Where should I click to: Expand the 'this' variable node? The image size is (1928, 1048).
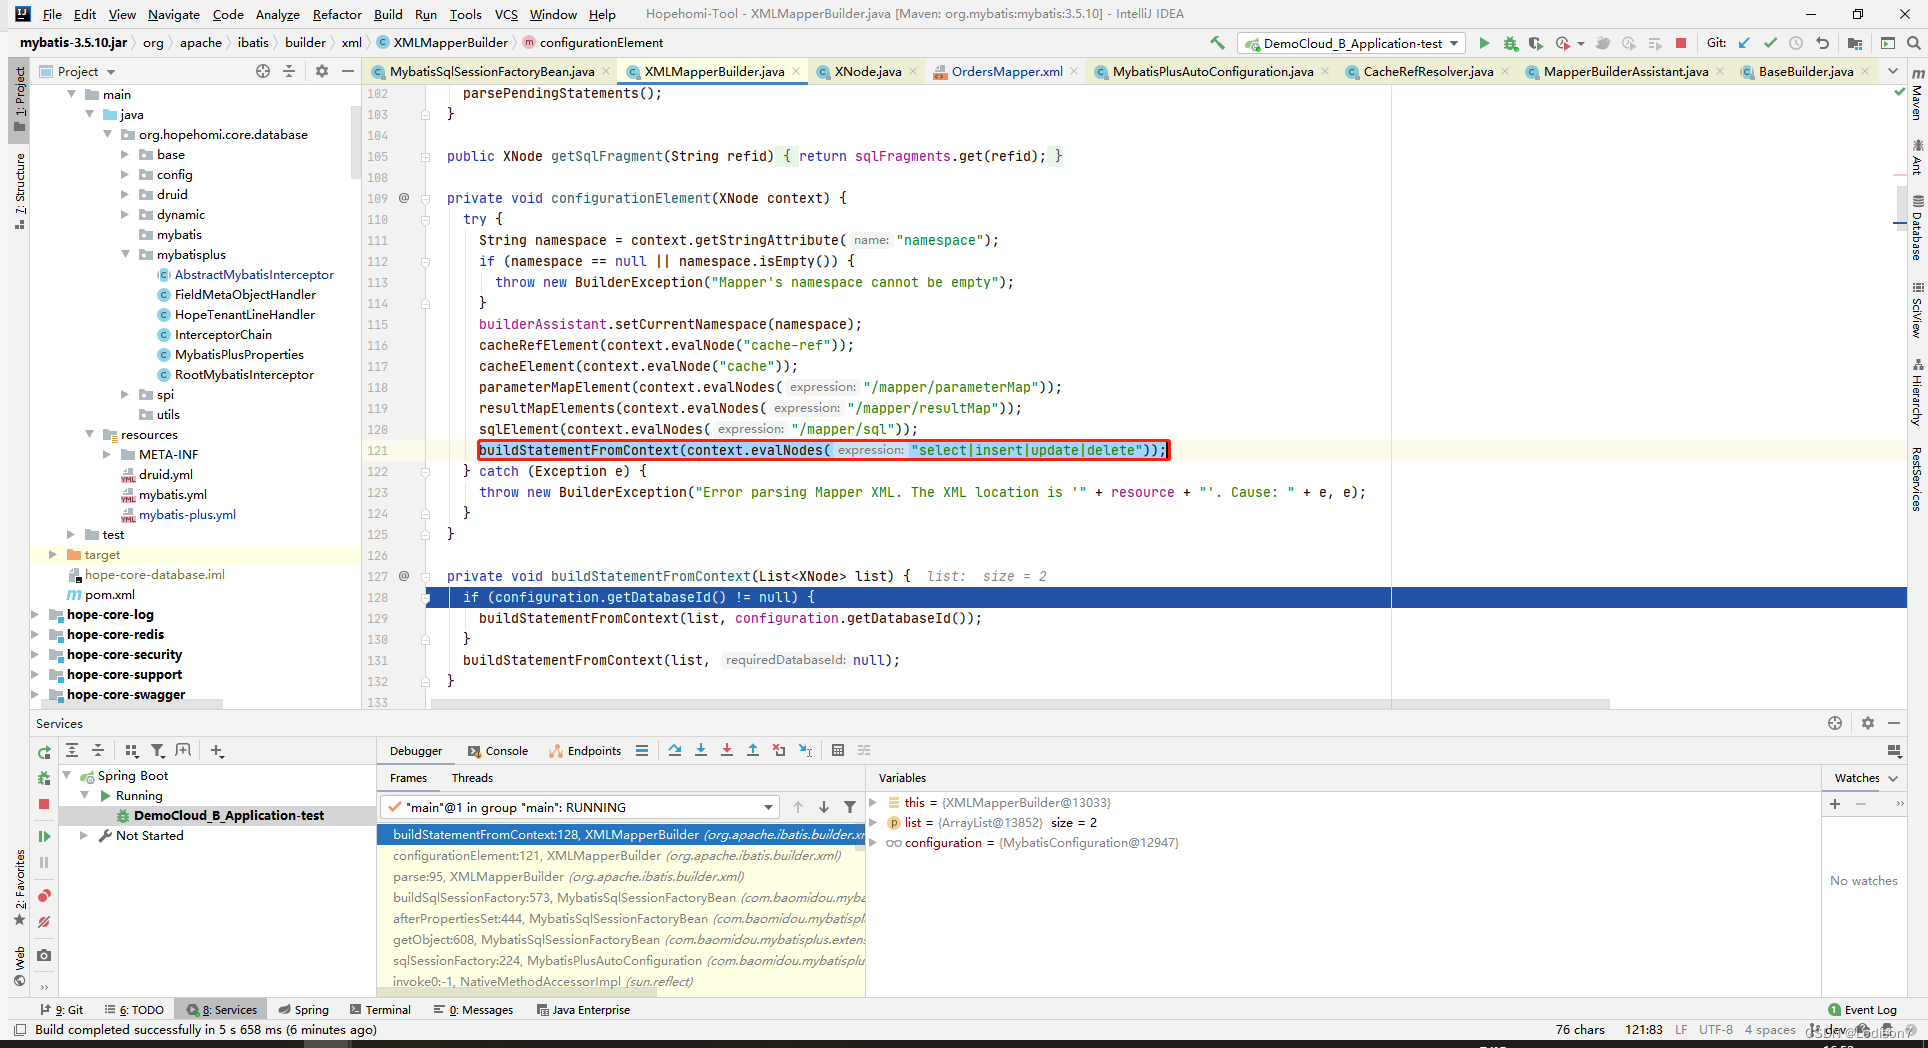tap(873, 803)
